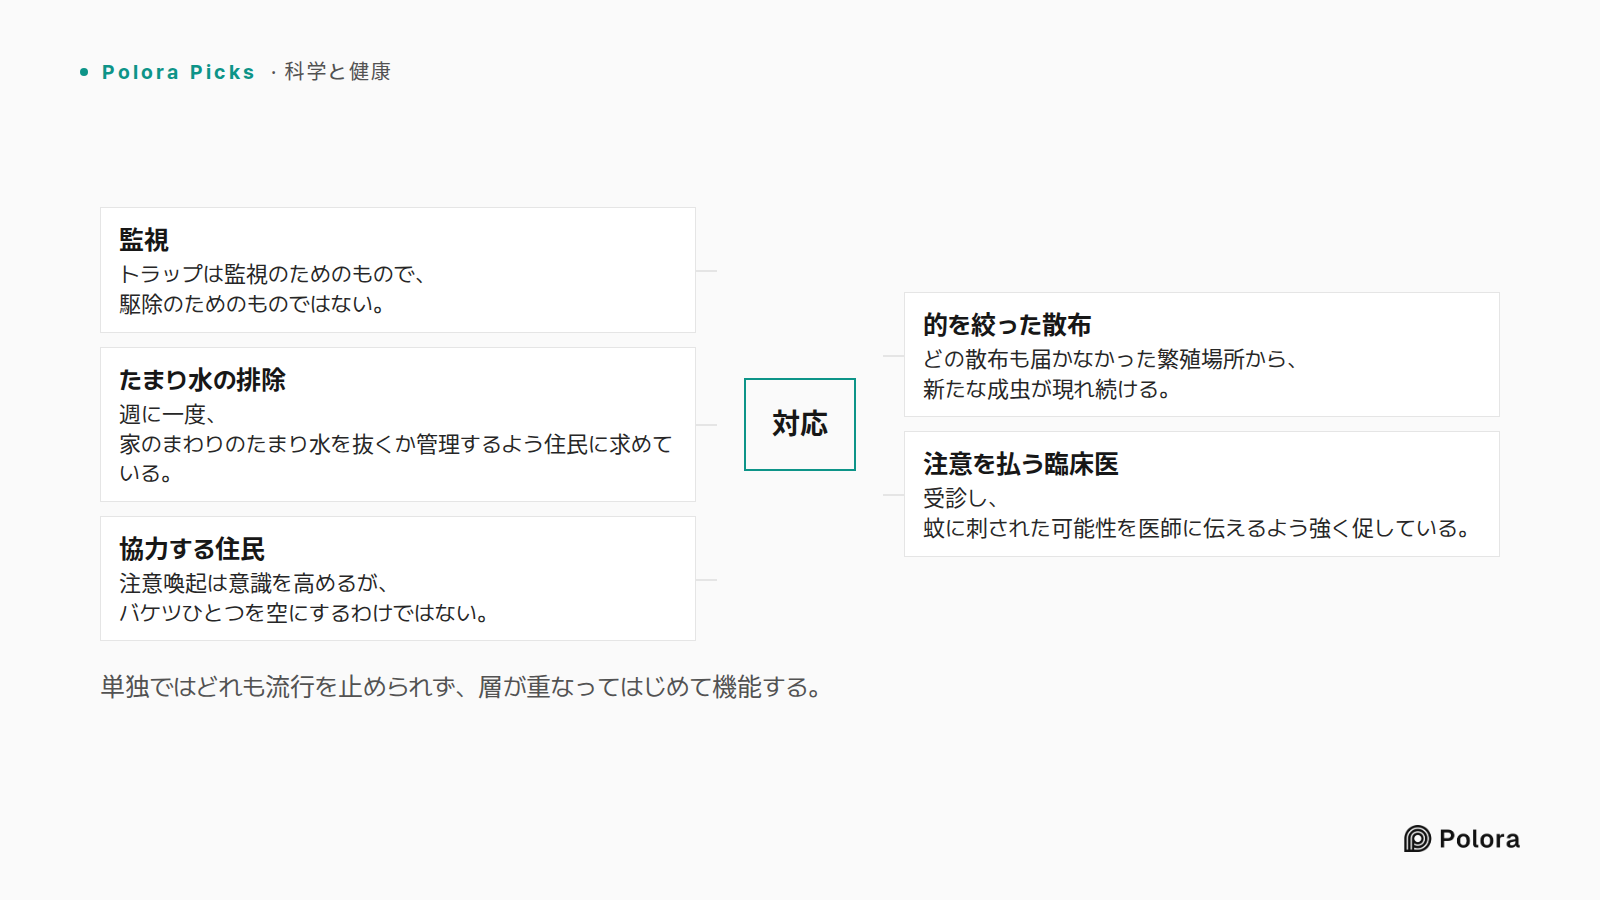Click the 的を絞った散布 heading
Viewport: 1600px width, 900px height.
pyautogui.click(x=1007, y=325)
